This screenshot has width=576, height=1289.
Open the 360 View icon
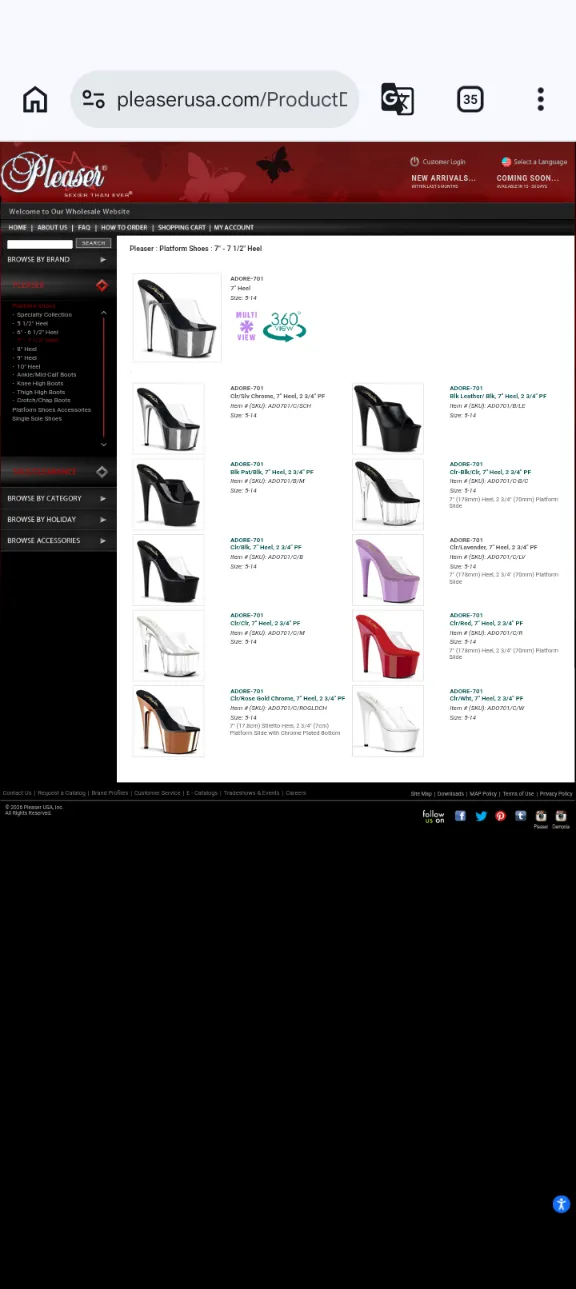pyautogui.click(x=284, y=326)
